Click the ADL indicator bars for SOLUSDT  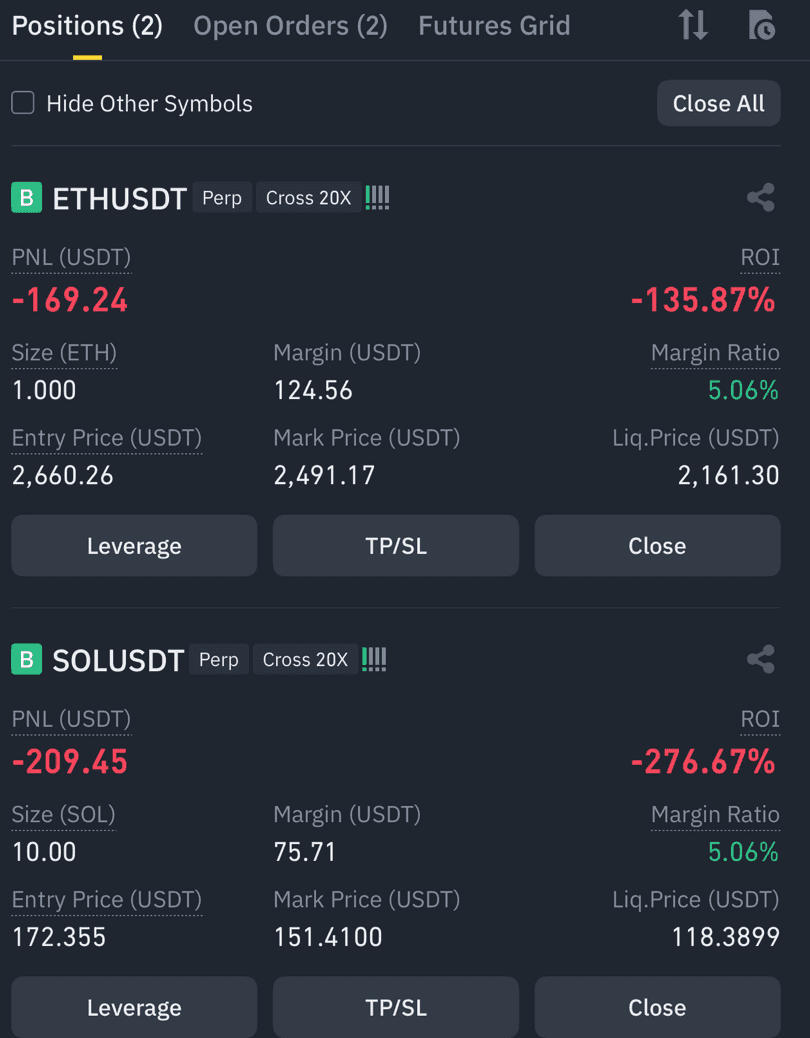[x=374, y=659]
